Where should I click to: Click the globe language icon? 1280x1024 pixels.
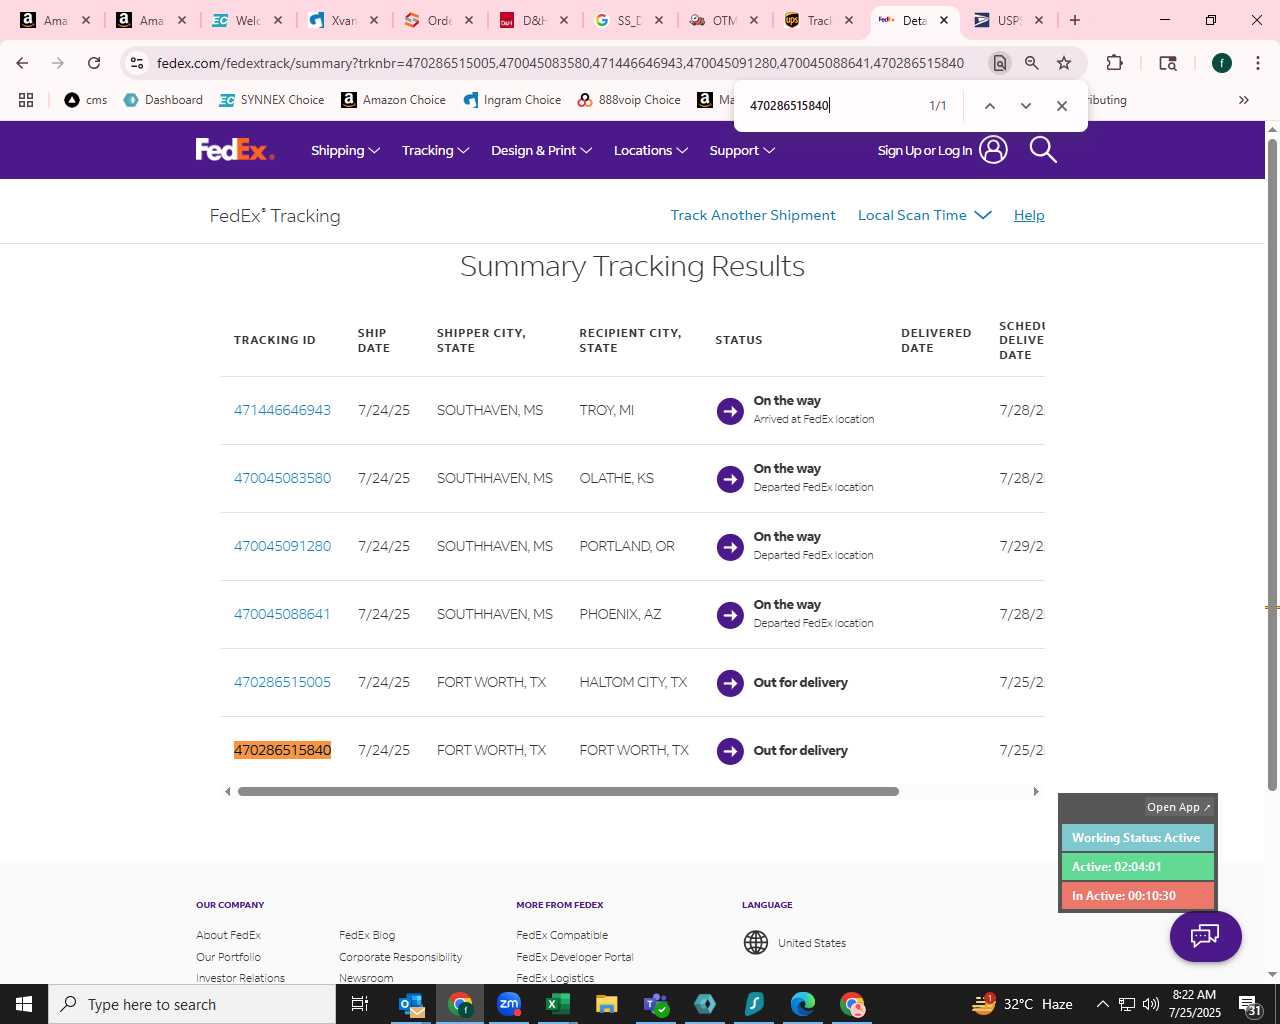pos(756,942)
